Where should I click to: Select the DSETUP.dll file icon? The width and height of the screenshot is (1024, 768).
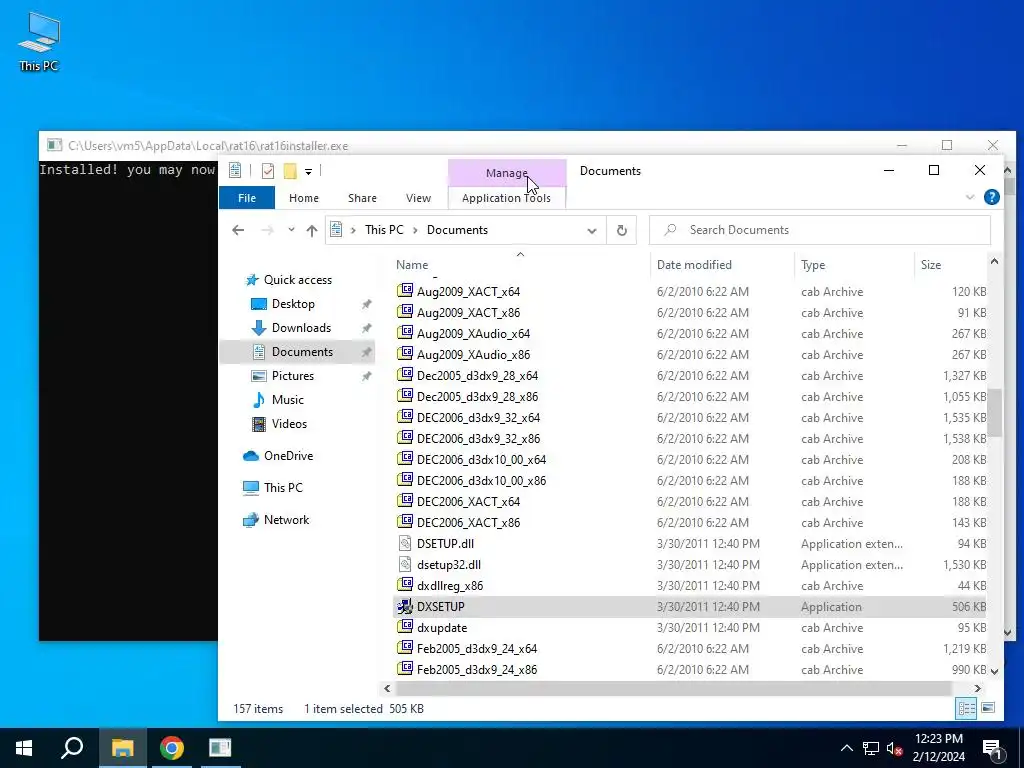[405, 543]
